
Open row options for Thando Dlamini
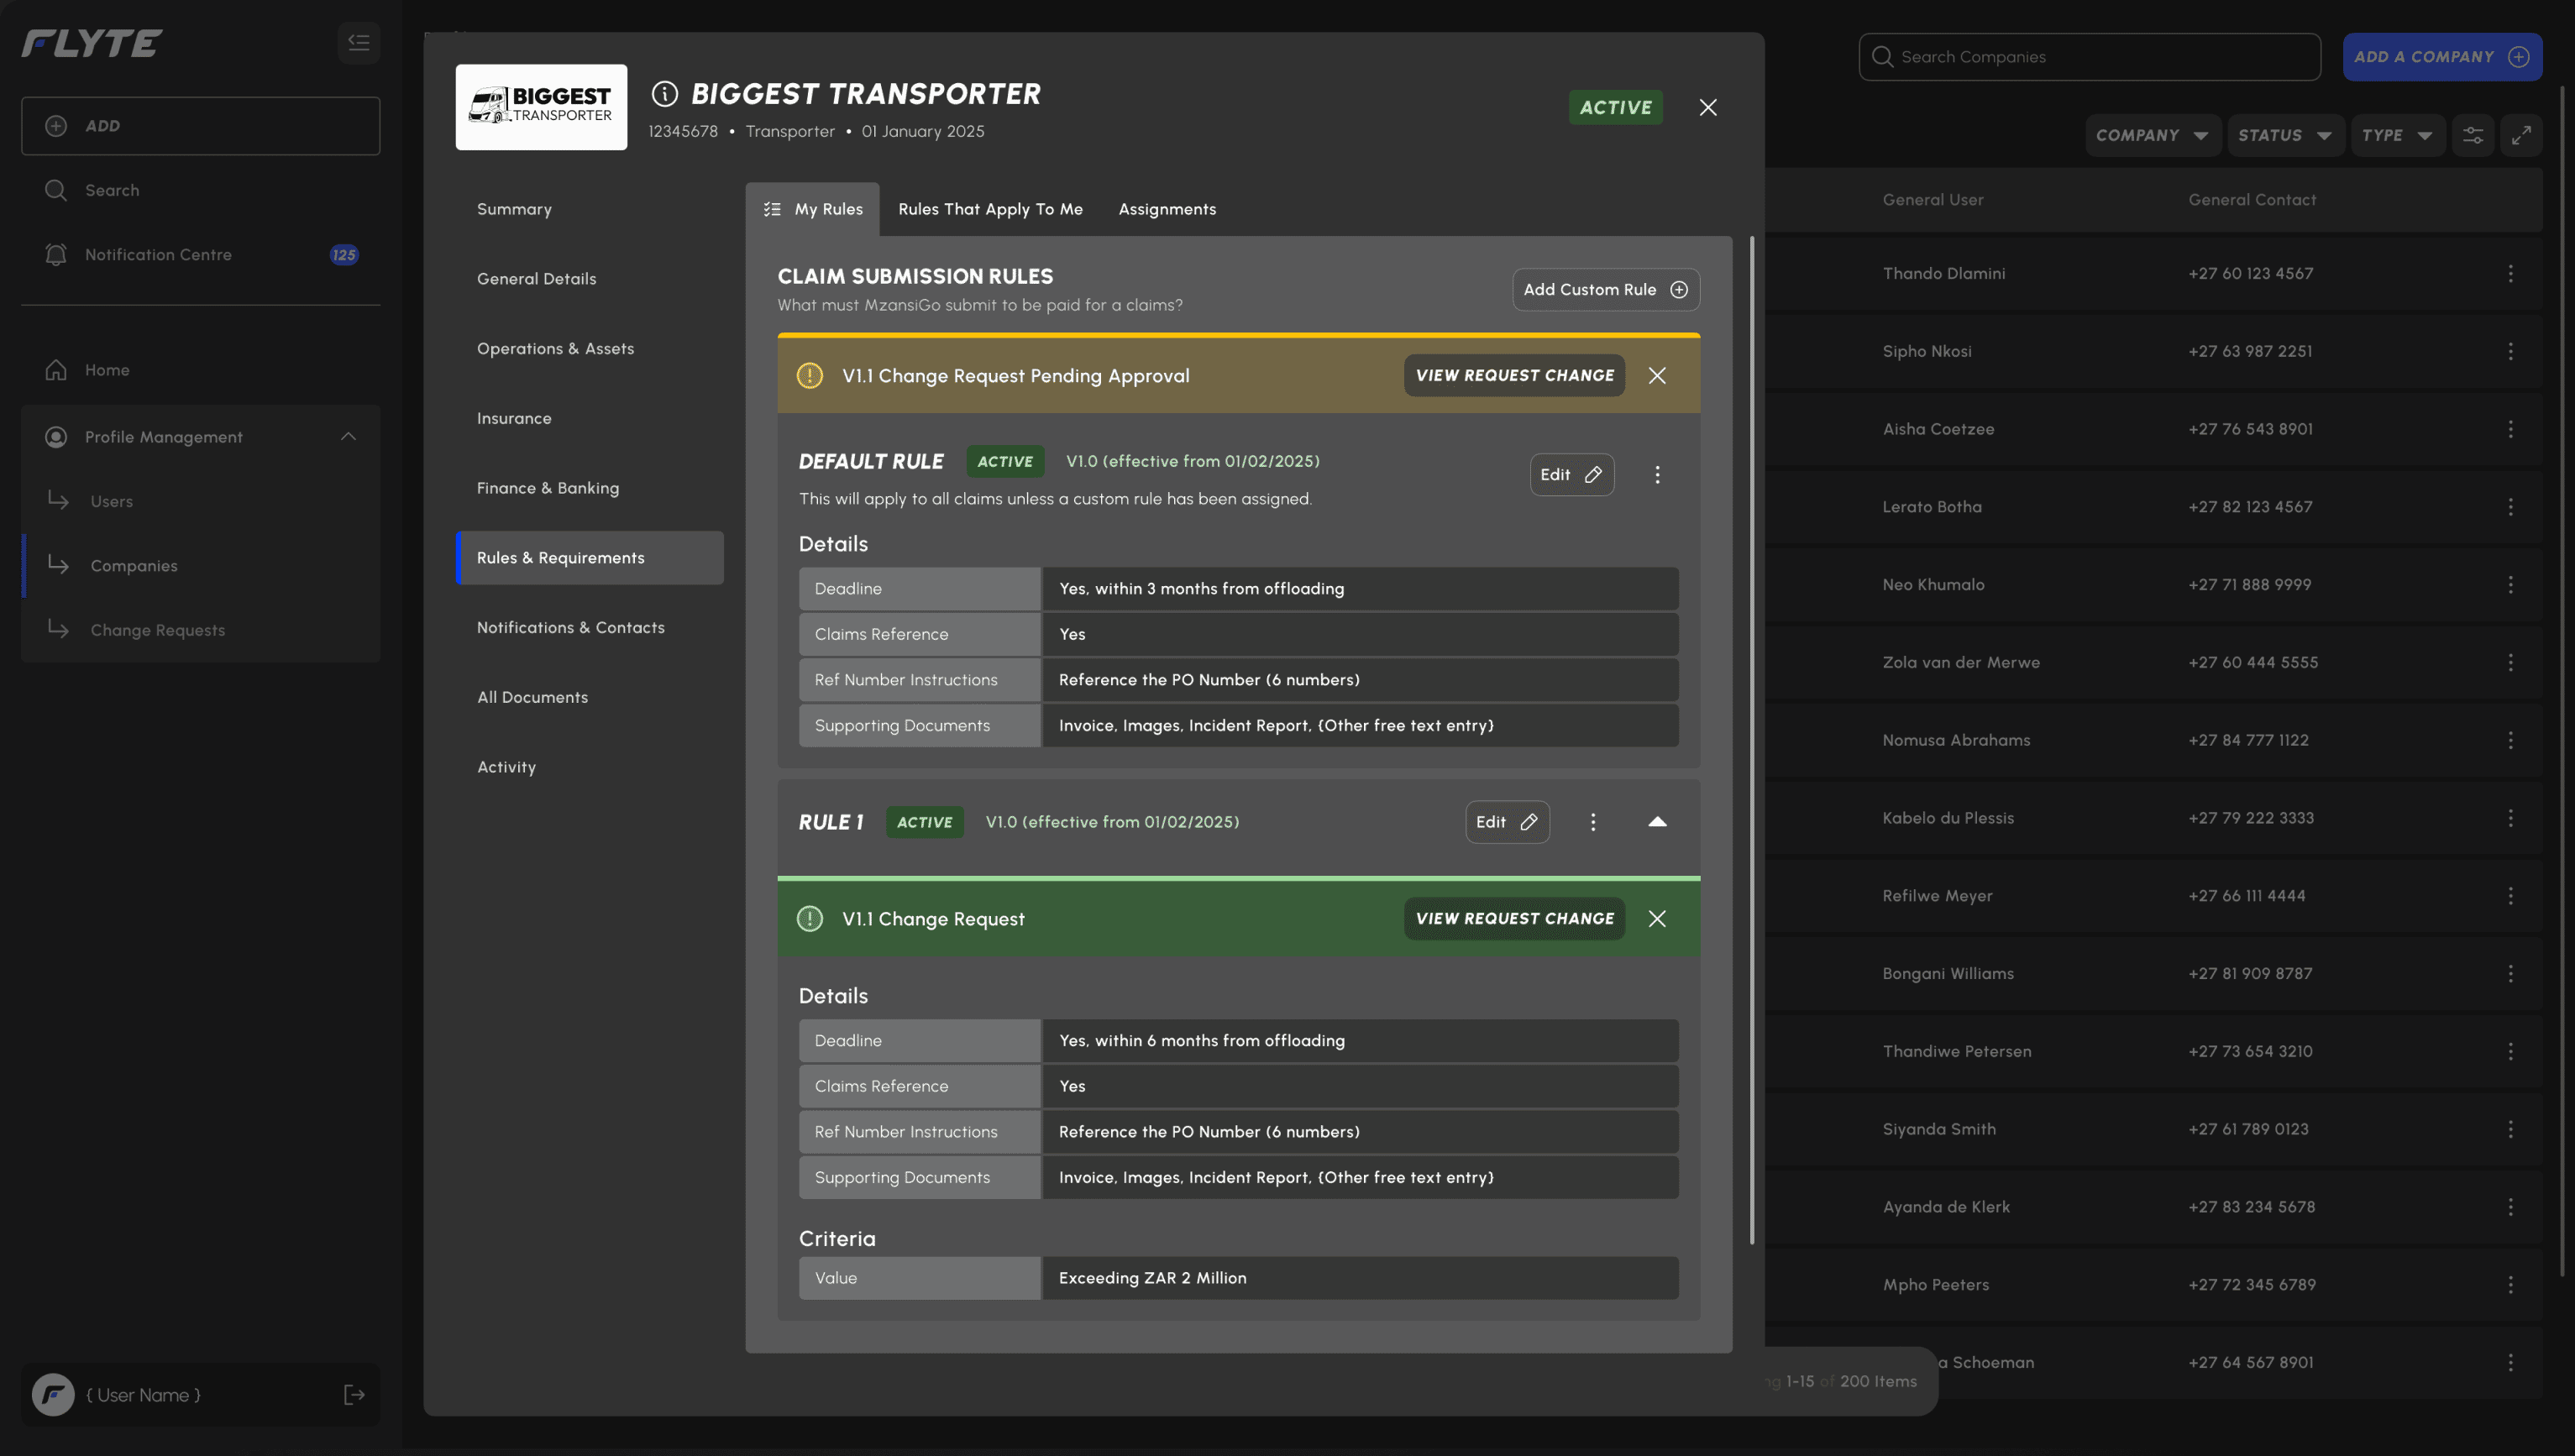click(x=2510, y=273)
